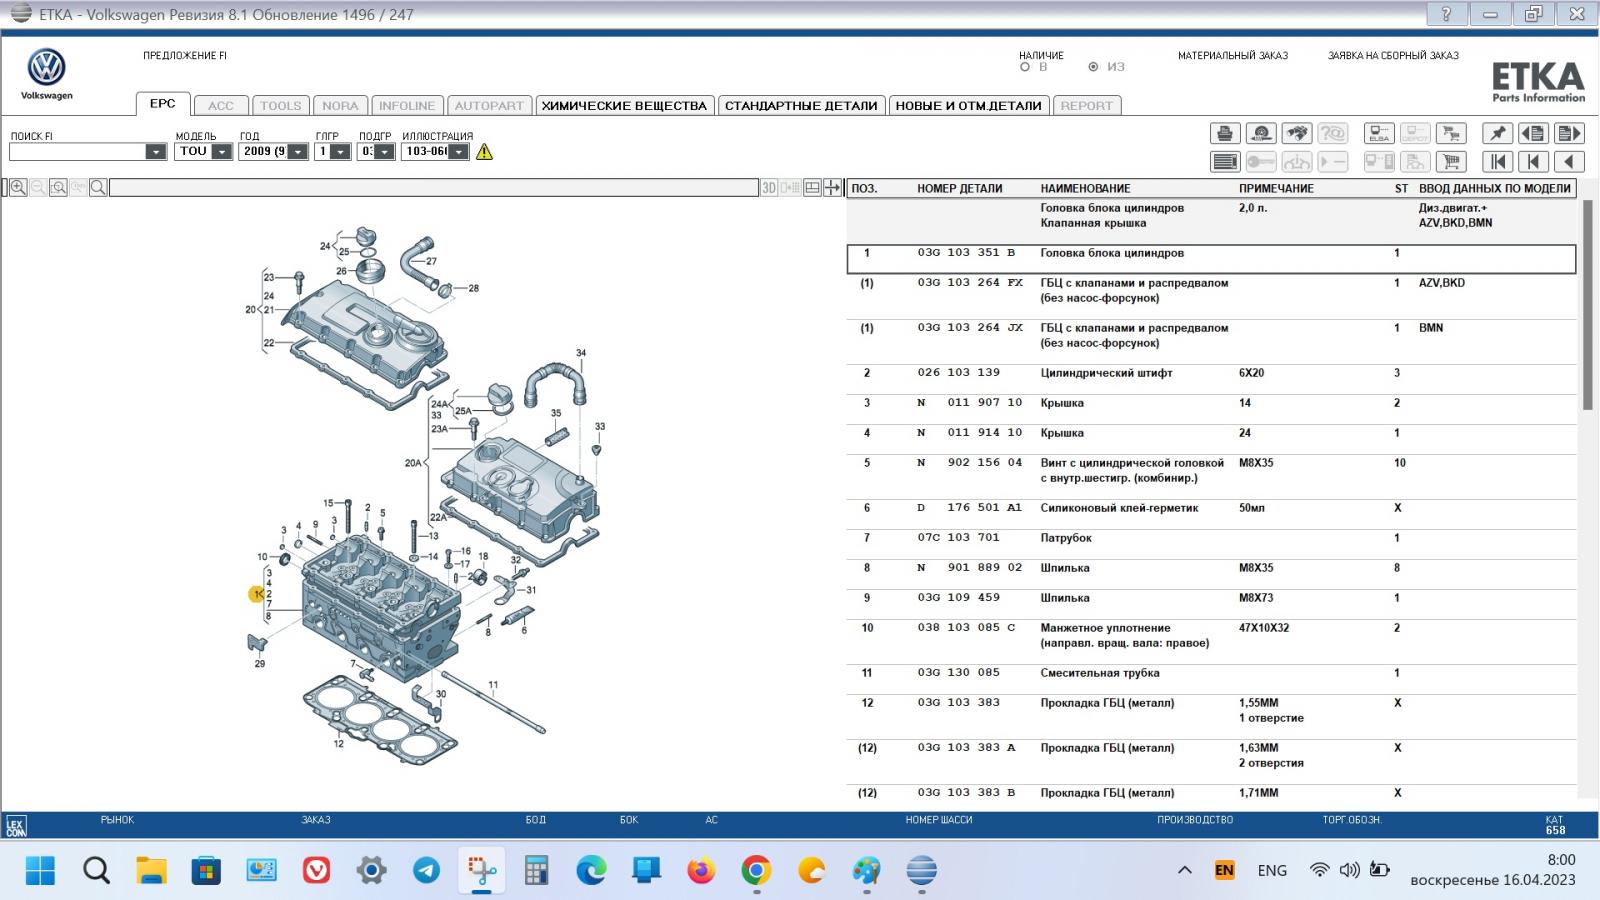The width and height of the screenshot is (1600, 900).
Task: Click the plain magnifier search icon
Action: point(98,187)
